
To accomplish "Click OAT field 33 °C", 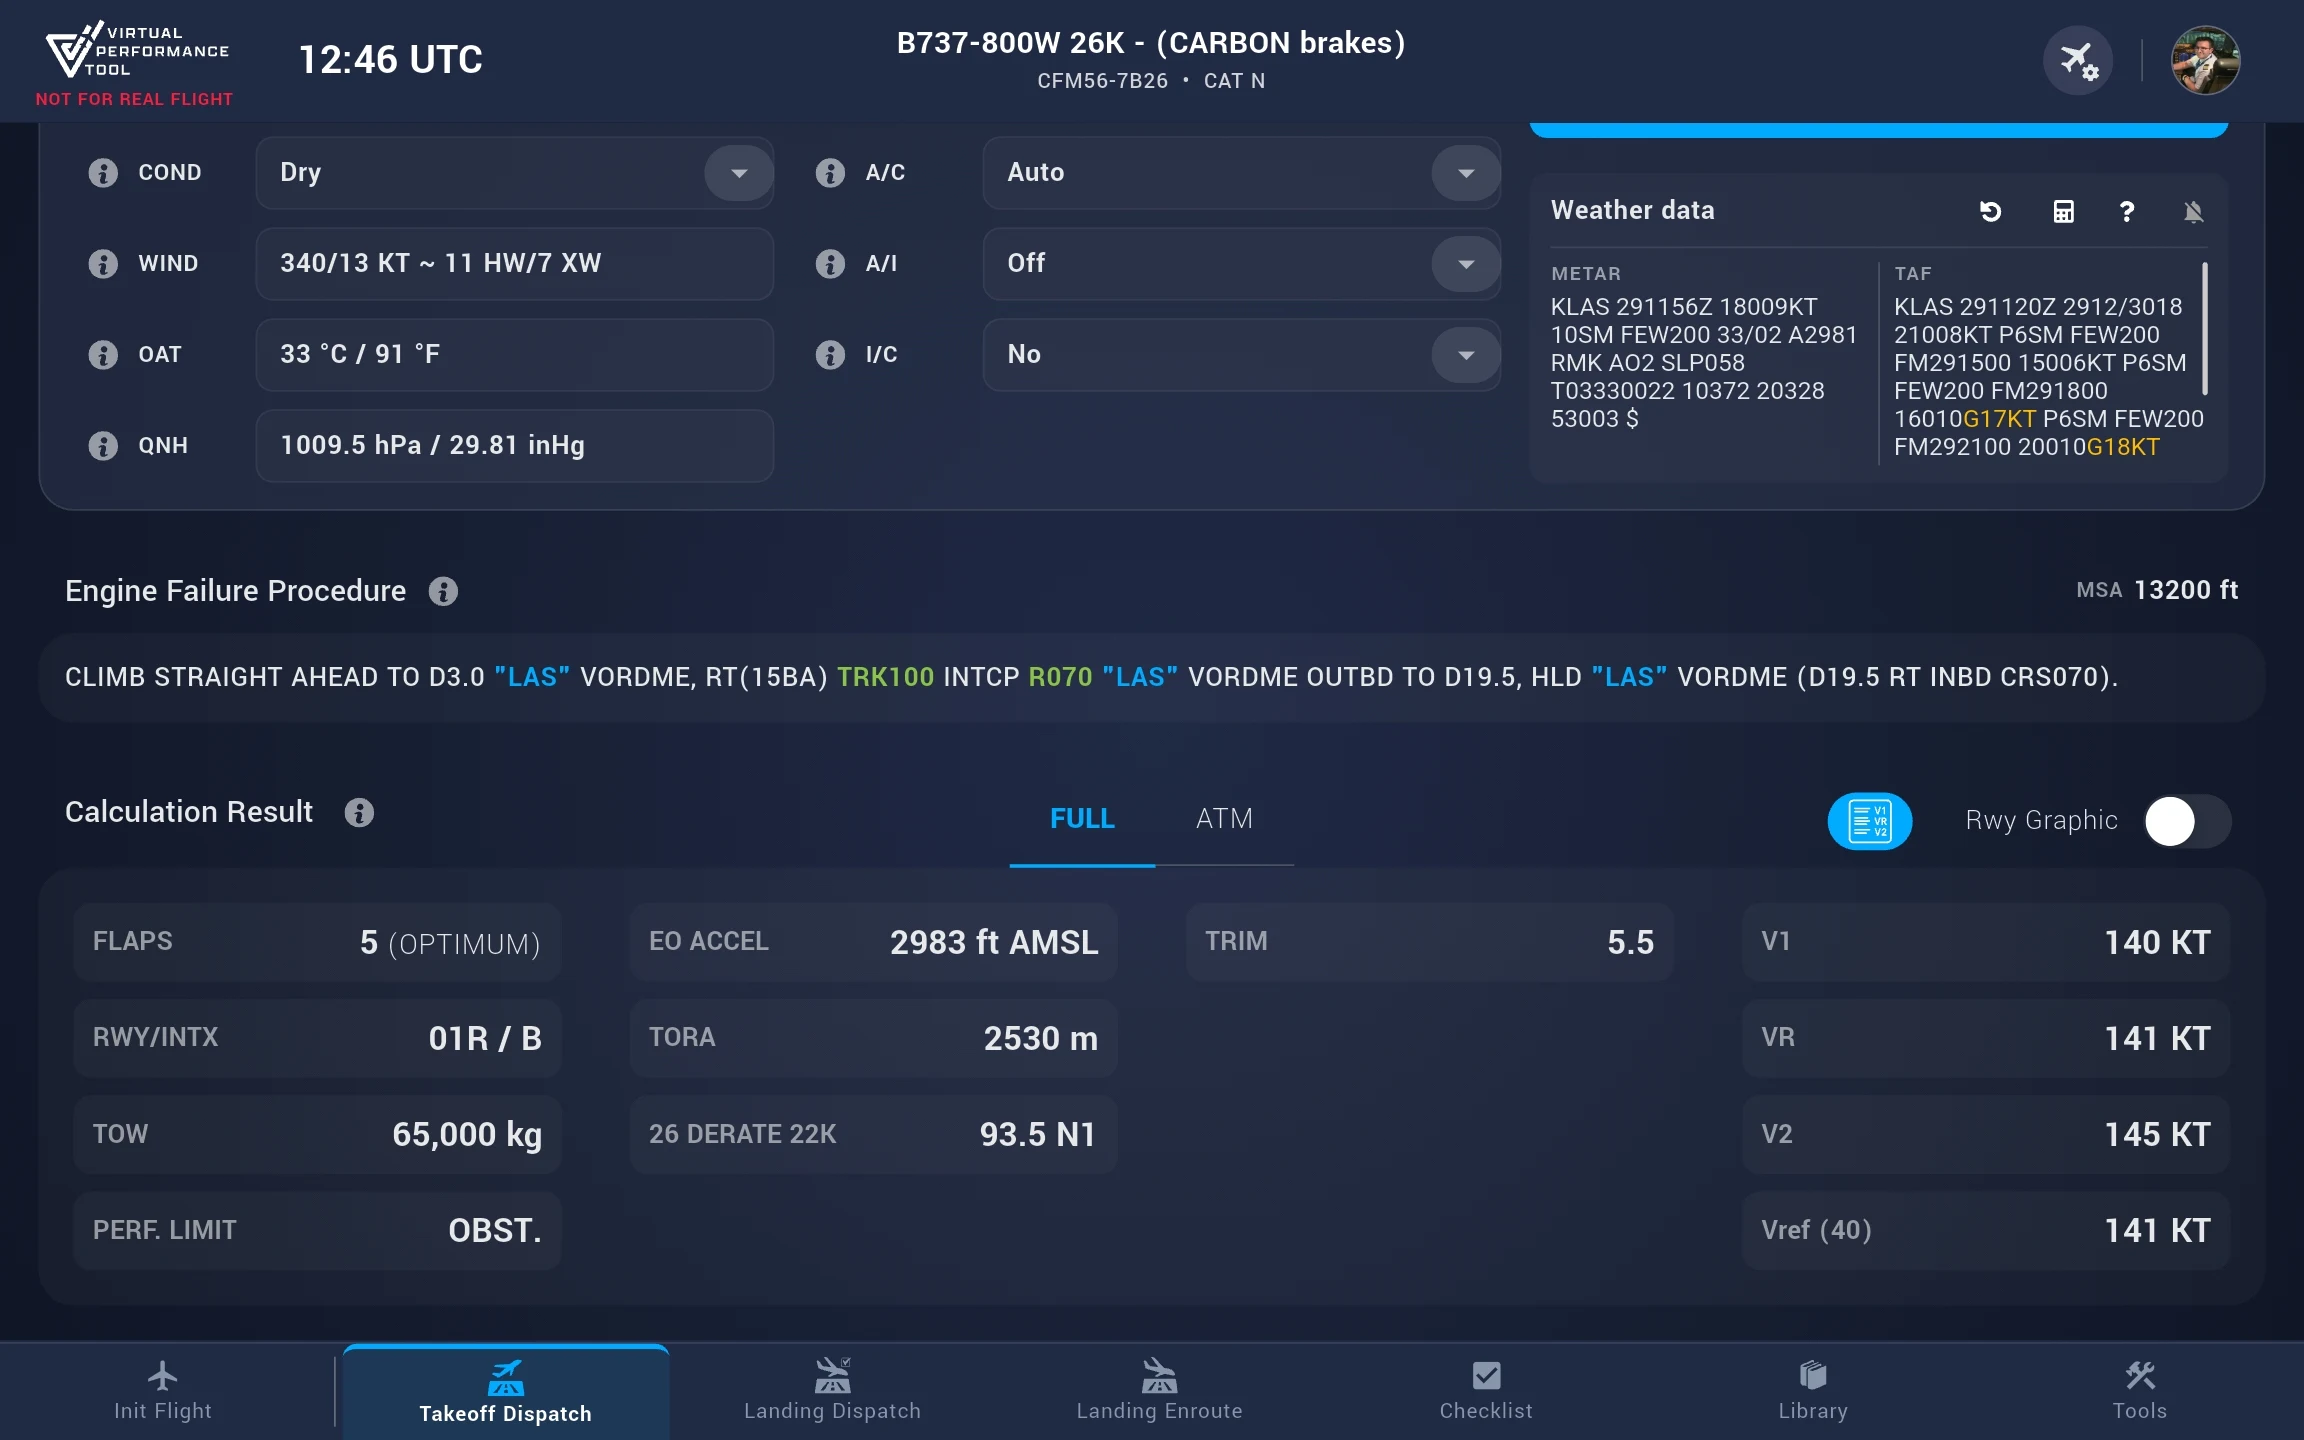I will coord(514,355).
